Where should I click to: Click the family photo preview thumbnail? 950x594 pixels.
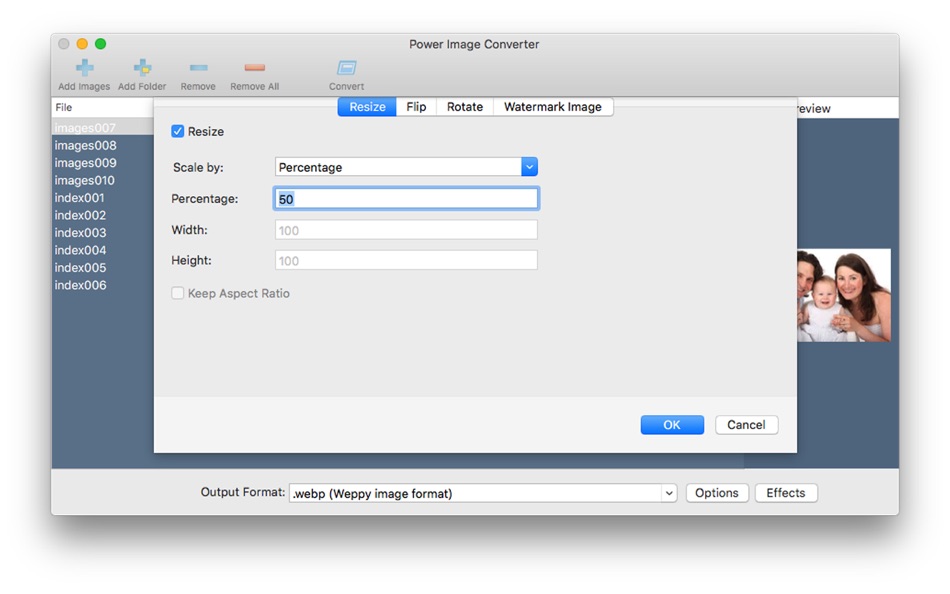click(x=844, y=295)
